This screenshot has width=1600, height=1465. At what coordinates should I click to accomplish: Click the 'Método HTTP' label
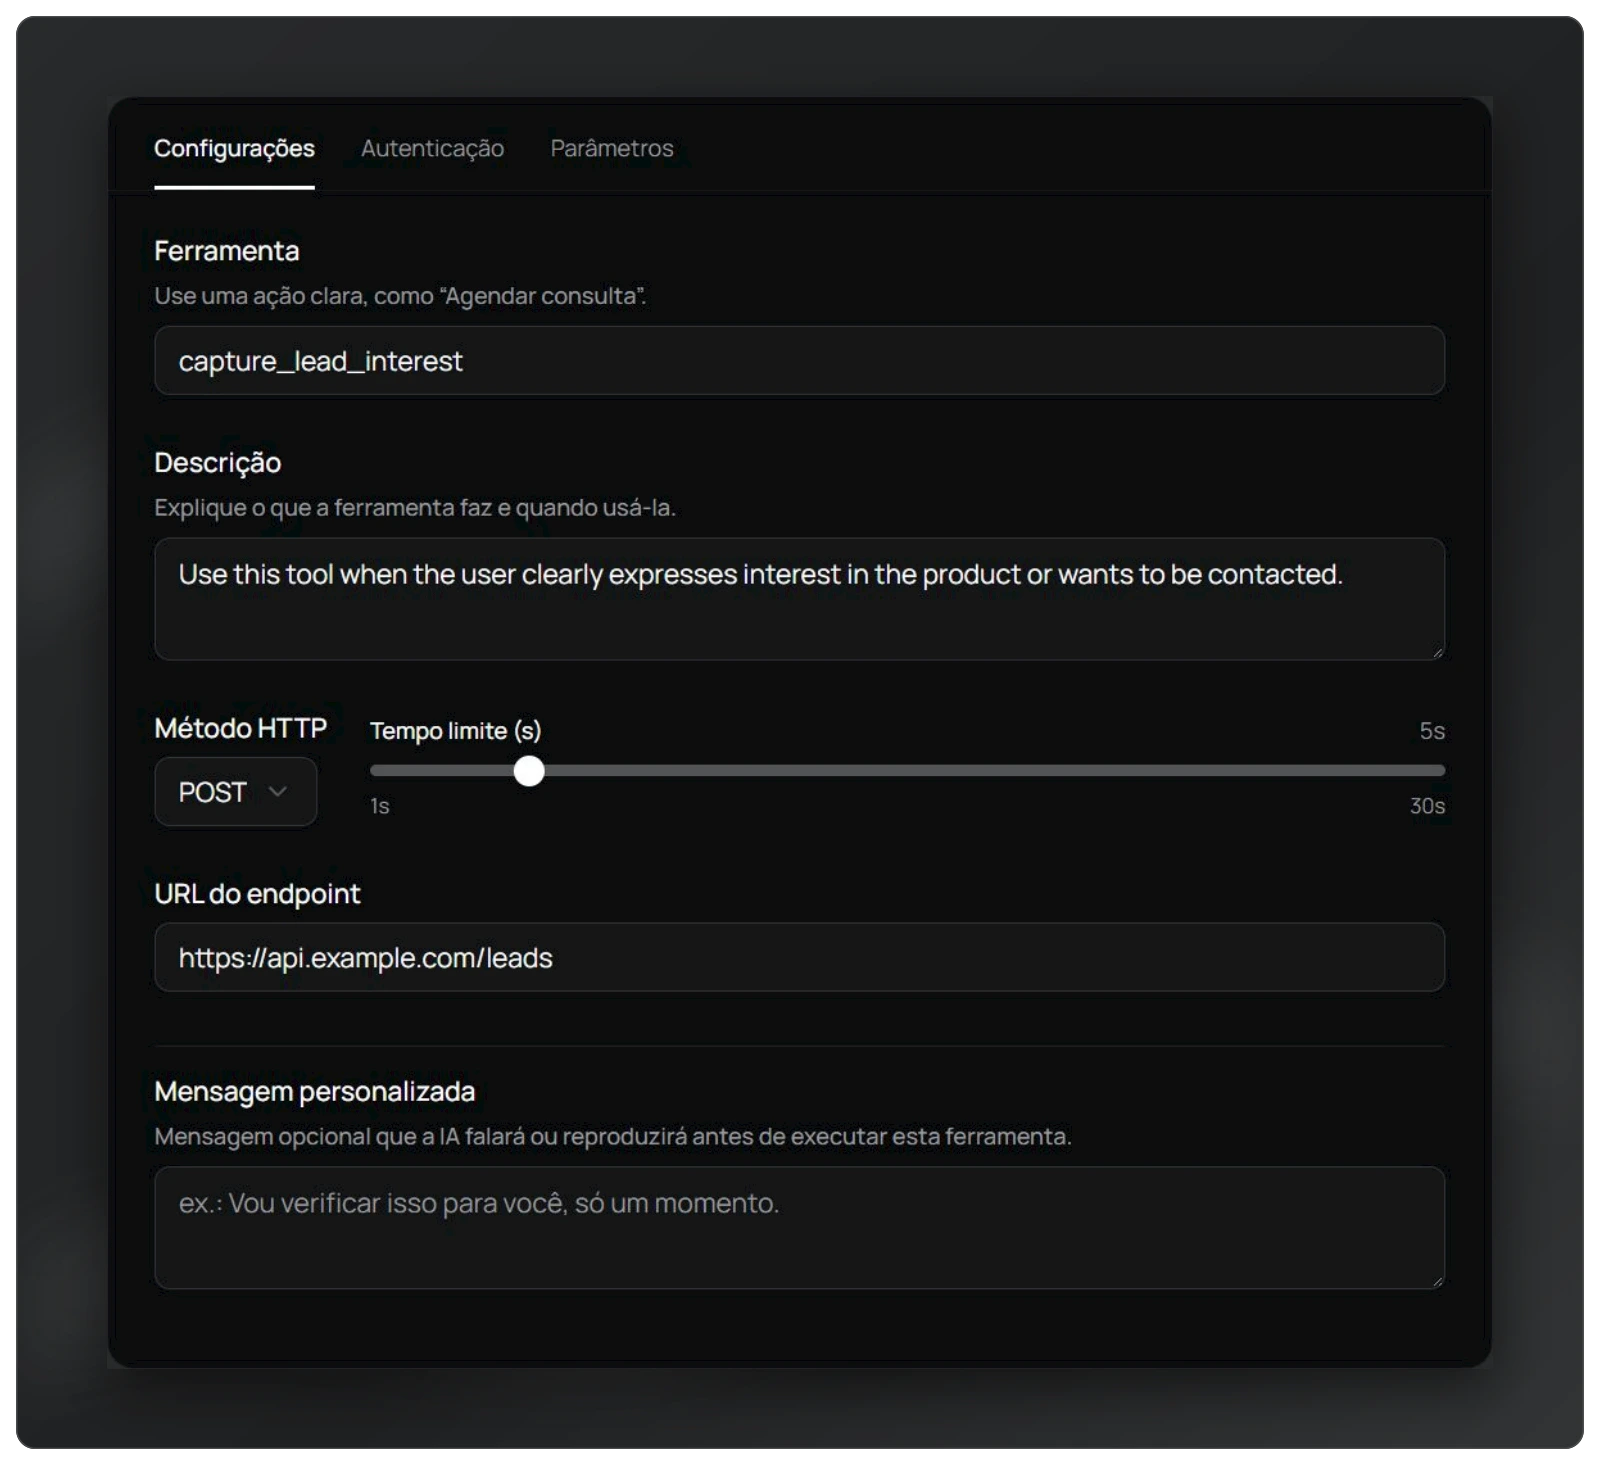click(x=241, y=728)
